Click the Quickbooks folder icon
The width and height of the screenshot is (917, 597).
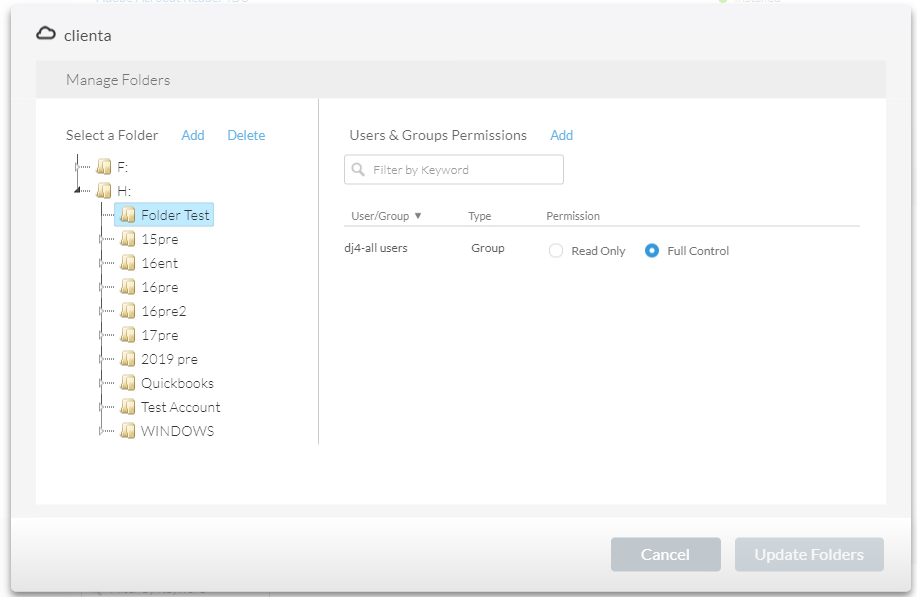pyautogui.click(x=127, y=383)
